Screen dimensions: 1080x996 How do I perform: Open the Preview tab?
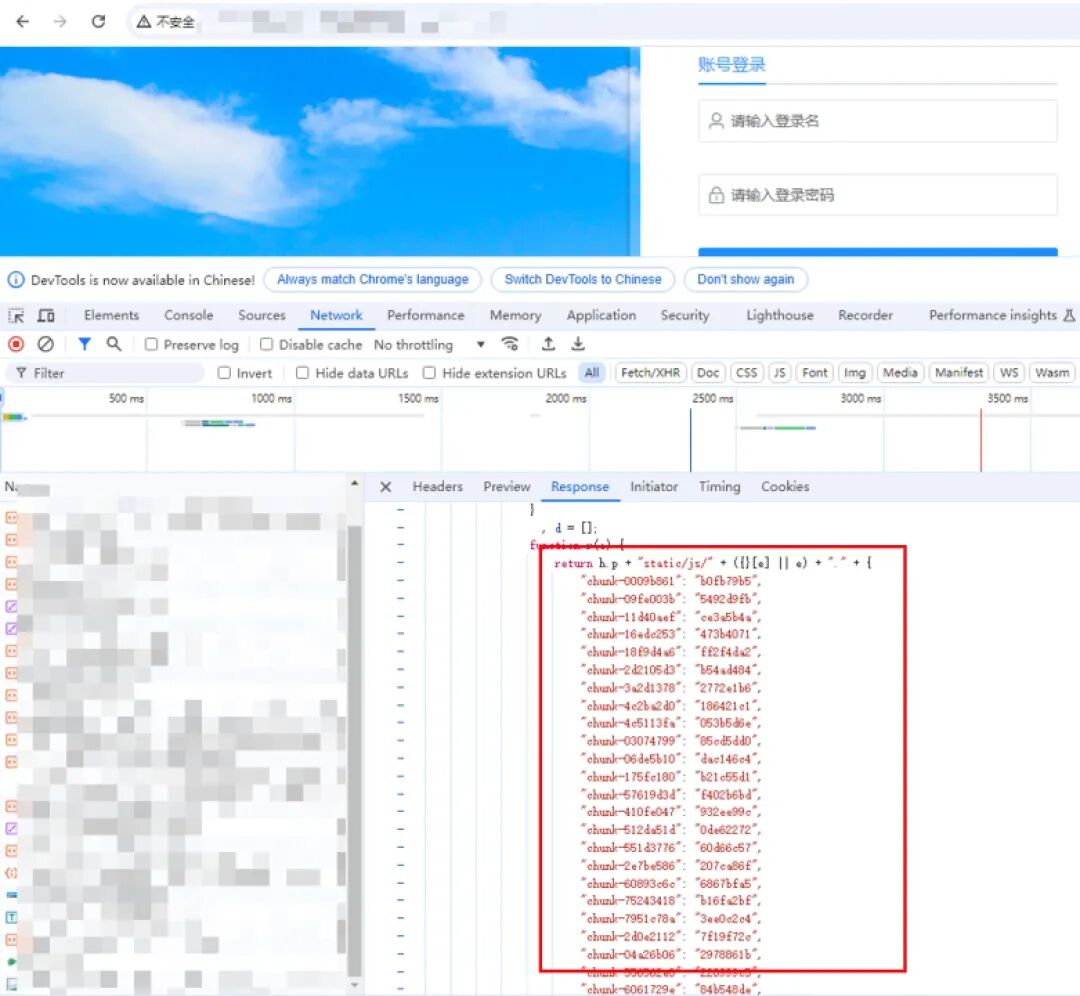pos(507,487)
